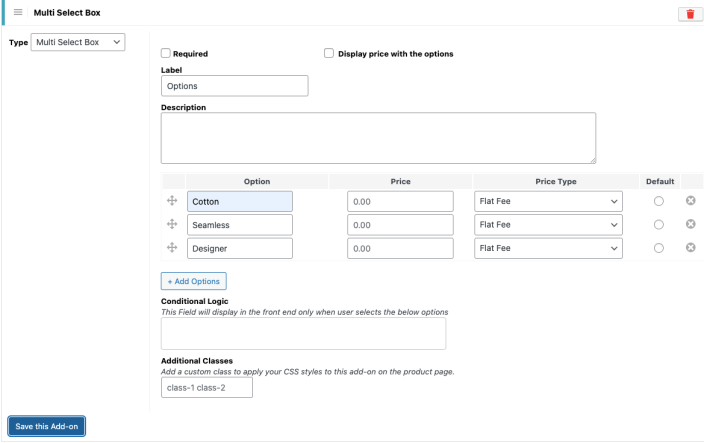Image resolution: width=704 pixels, height=443 pixels.
Task: Click the move handle for the Seamless row
Action: tap(172, 225)
